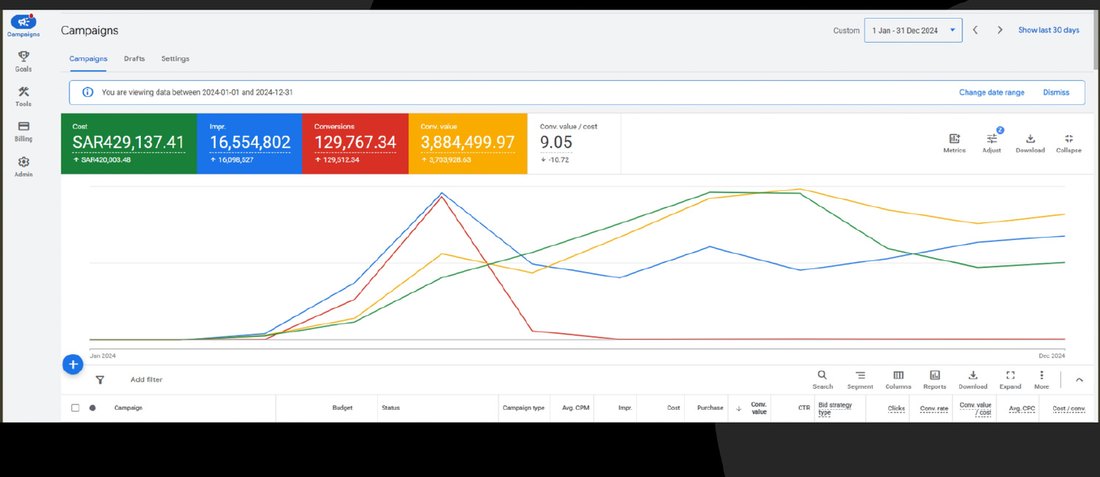Click the Download icon next to Reports
Screen dimensions: 1100x477
[x=972, y=380]
